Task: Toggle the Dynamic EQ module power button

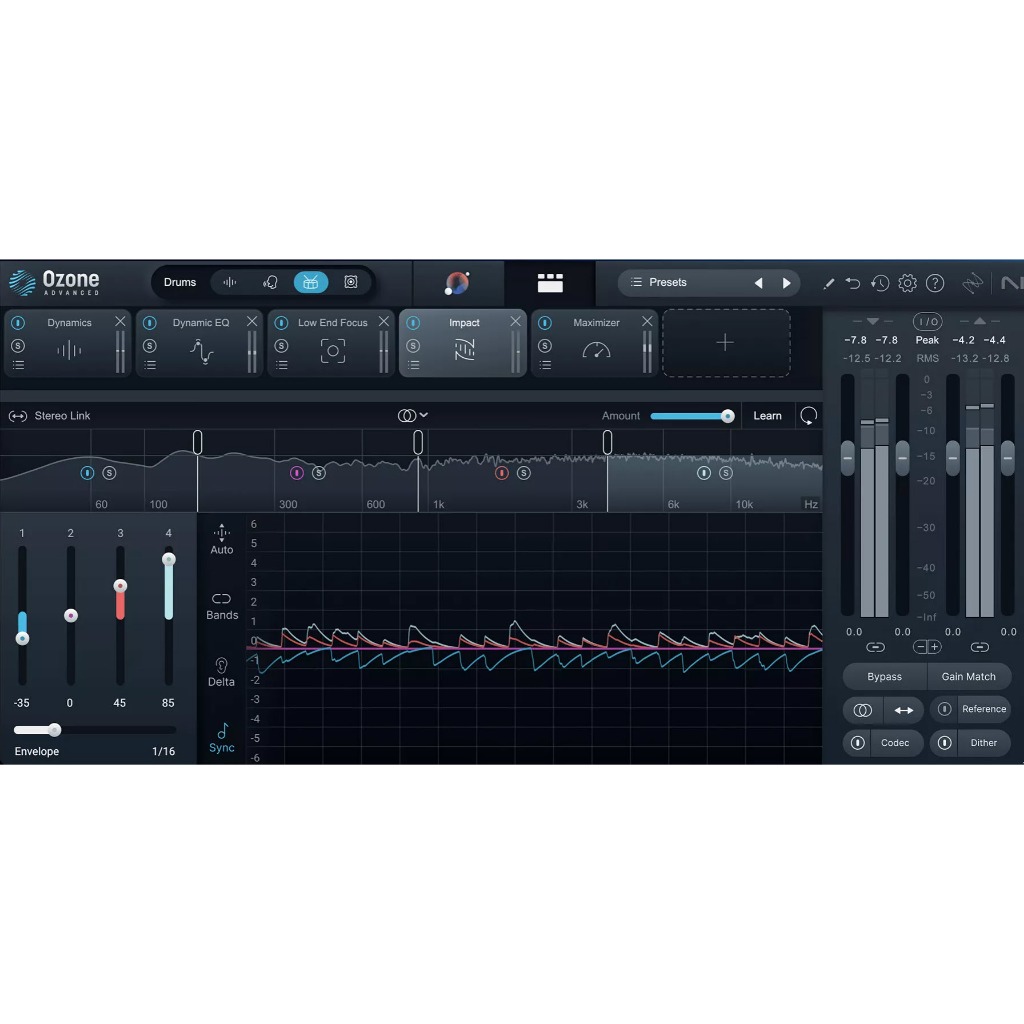Action: 150,323
